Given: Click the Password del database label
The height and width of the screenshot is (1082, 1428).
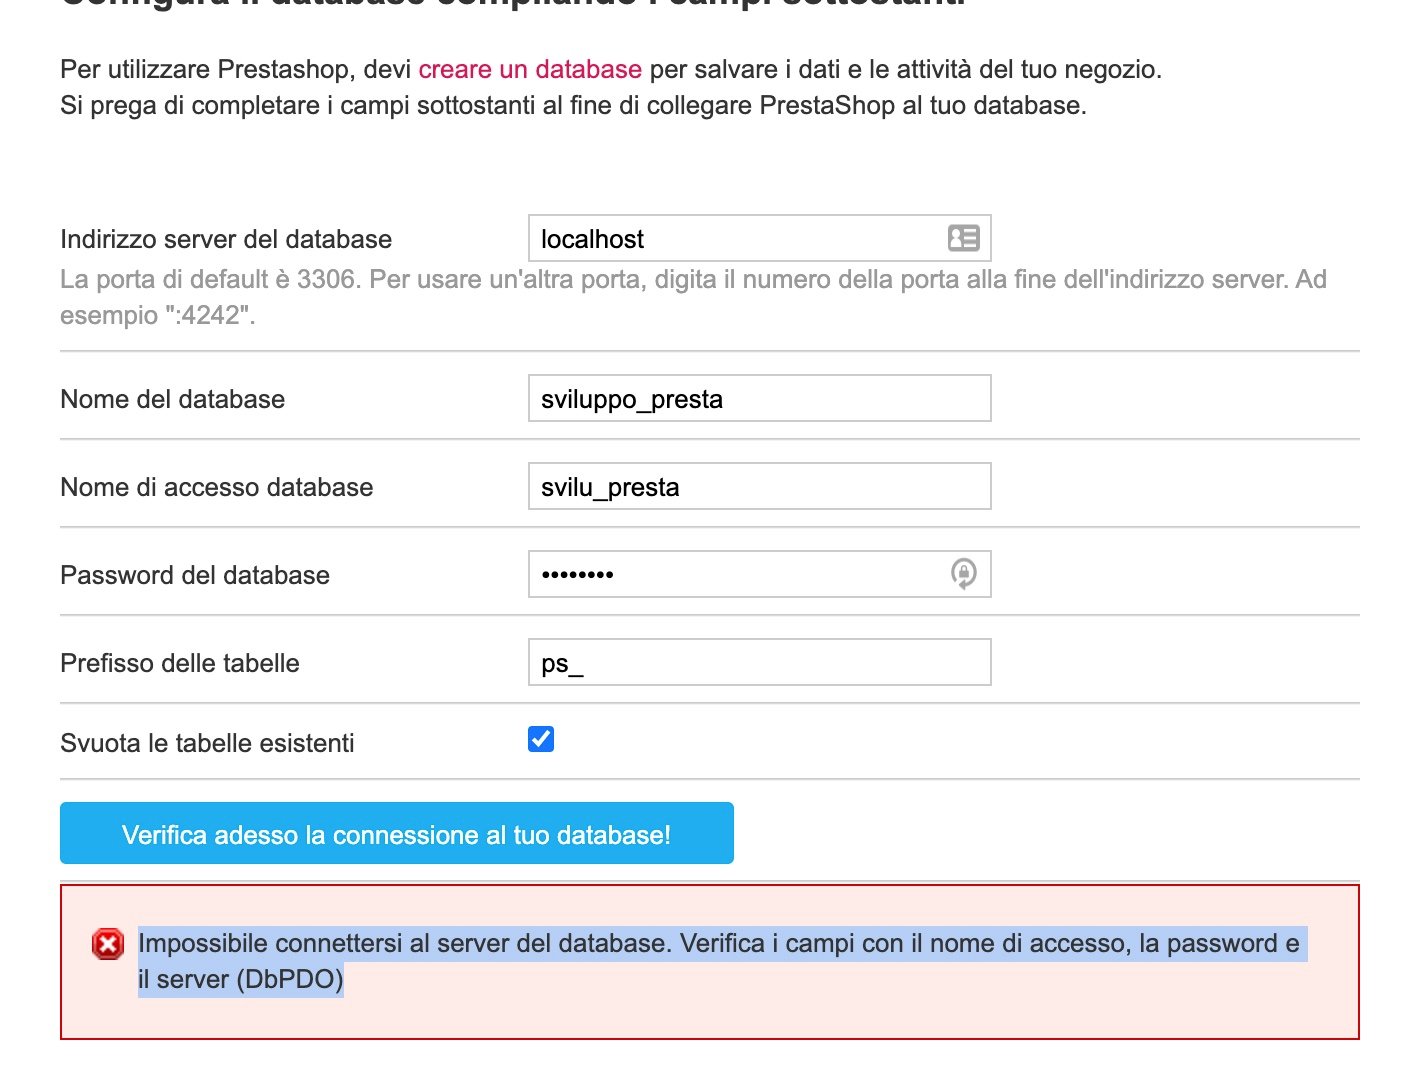Looking at the screenshot, I should 195,575.
